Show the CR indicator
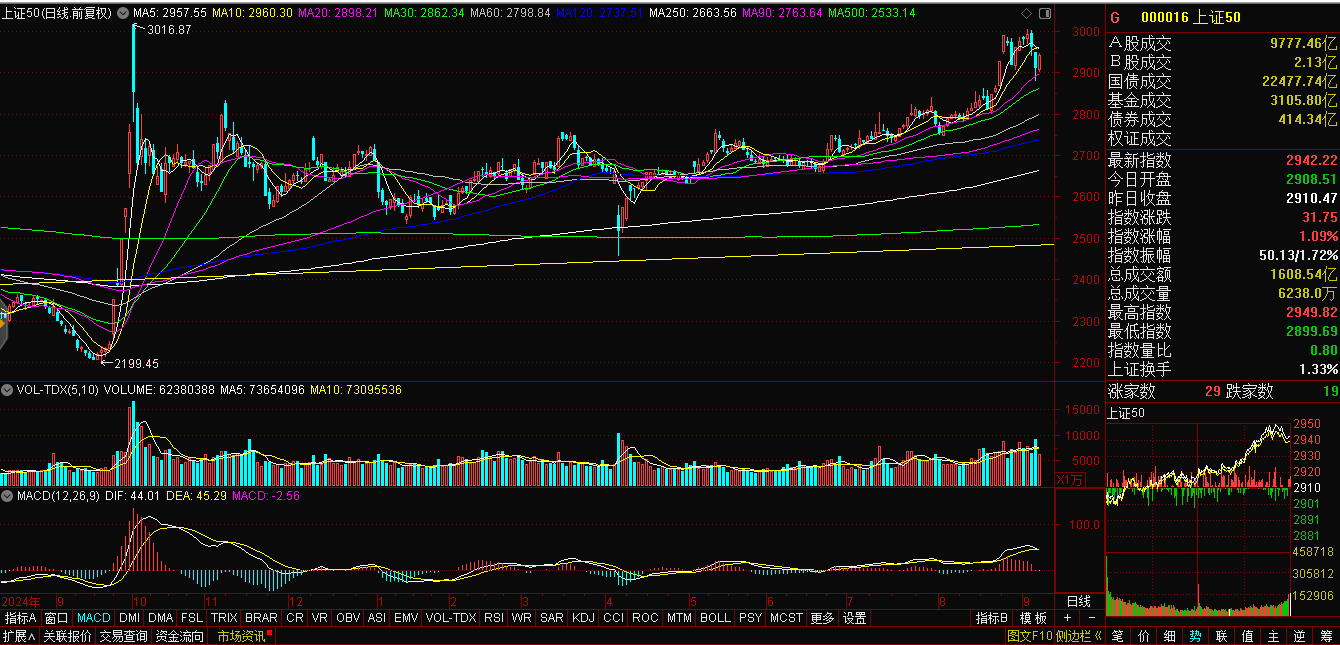 coord(294,618)
